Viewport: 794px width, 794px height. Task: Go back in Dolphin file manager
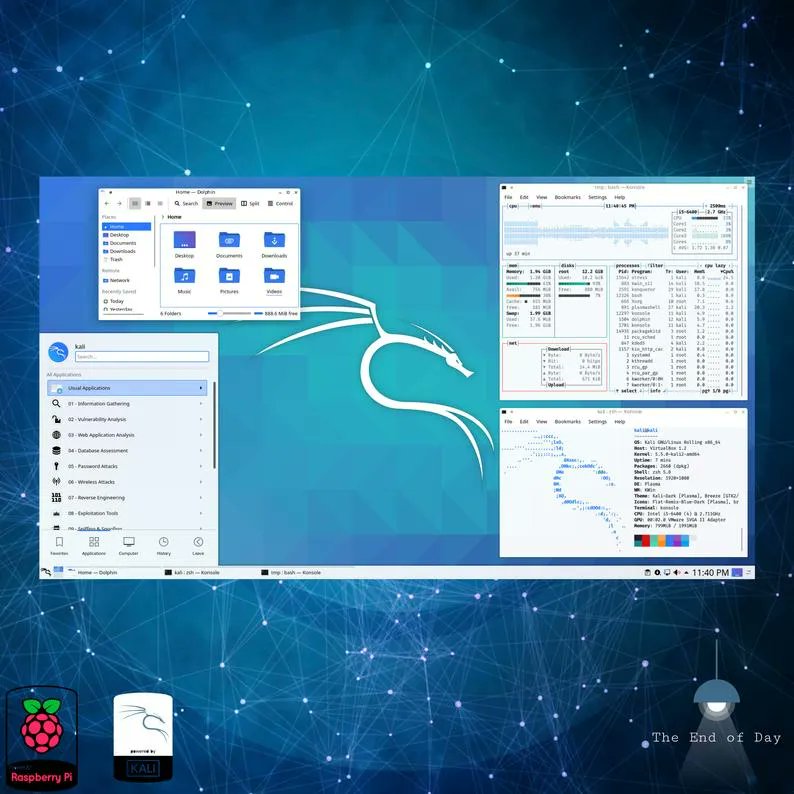point(107,204)
